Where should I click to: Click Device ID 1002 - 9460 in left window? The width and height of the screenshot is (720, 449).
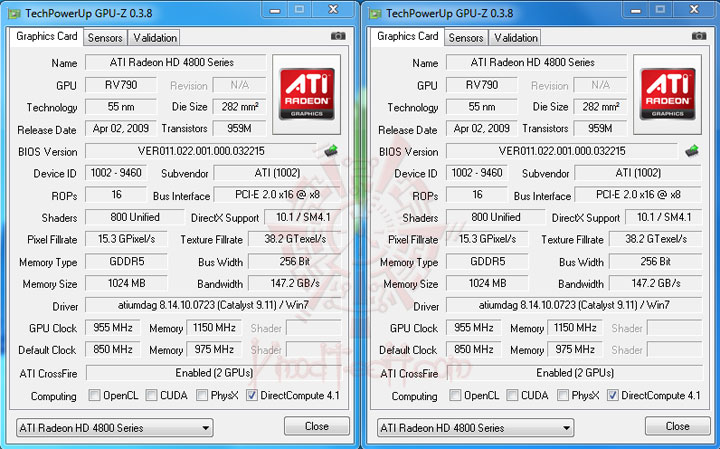[x=116, y=173]
